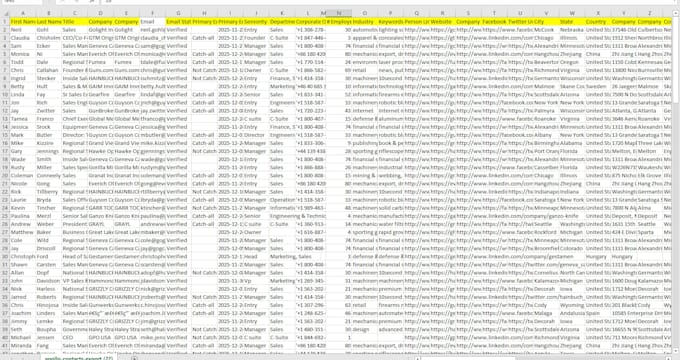
Task: Select column X header
Action: (x=598, y=13)
